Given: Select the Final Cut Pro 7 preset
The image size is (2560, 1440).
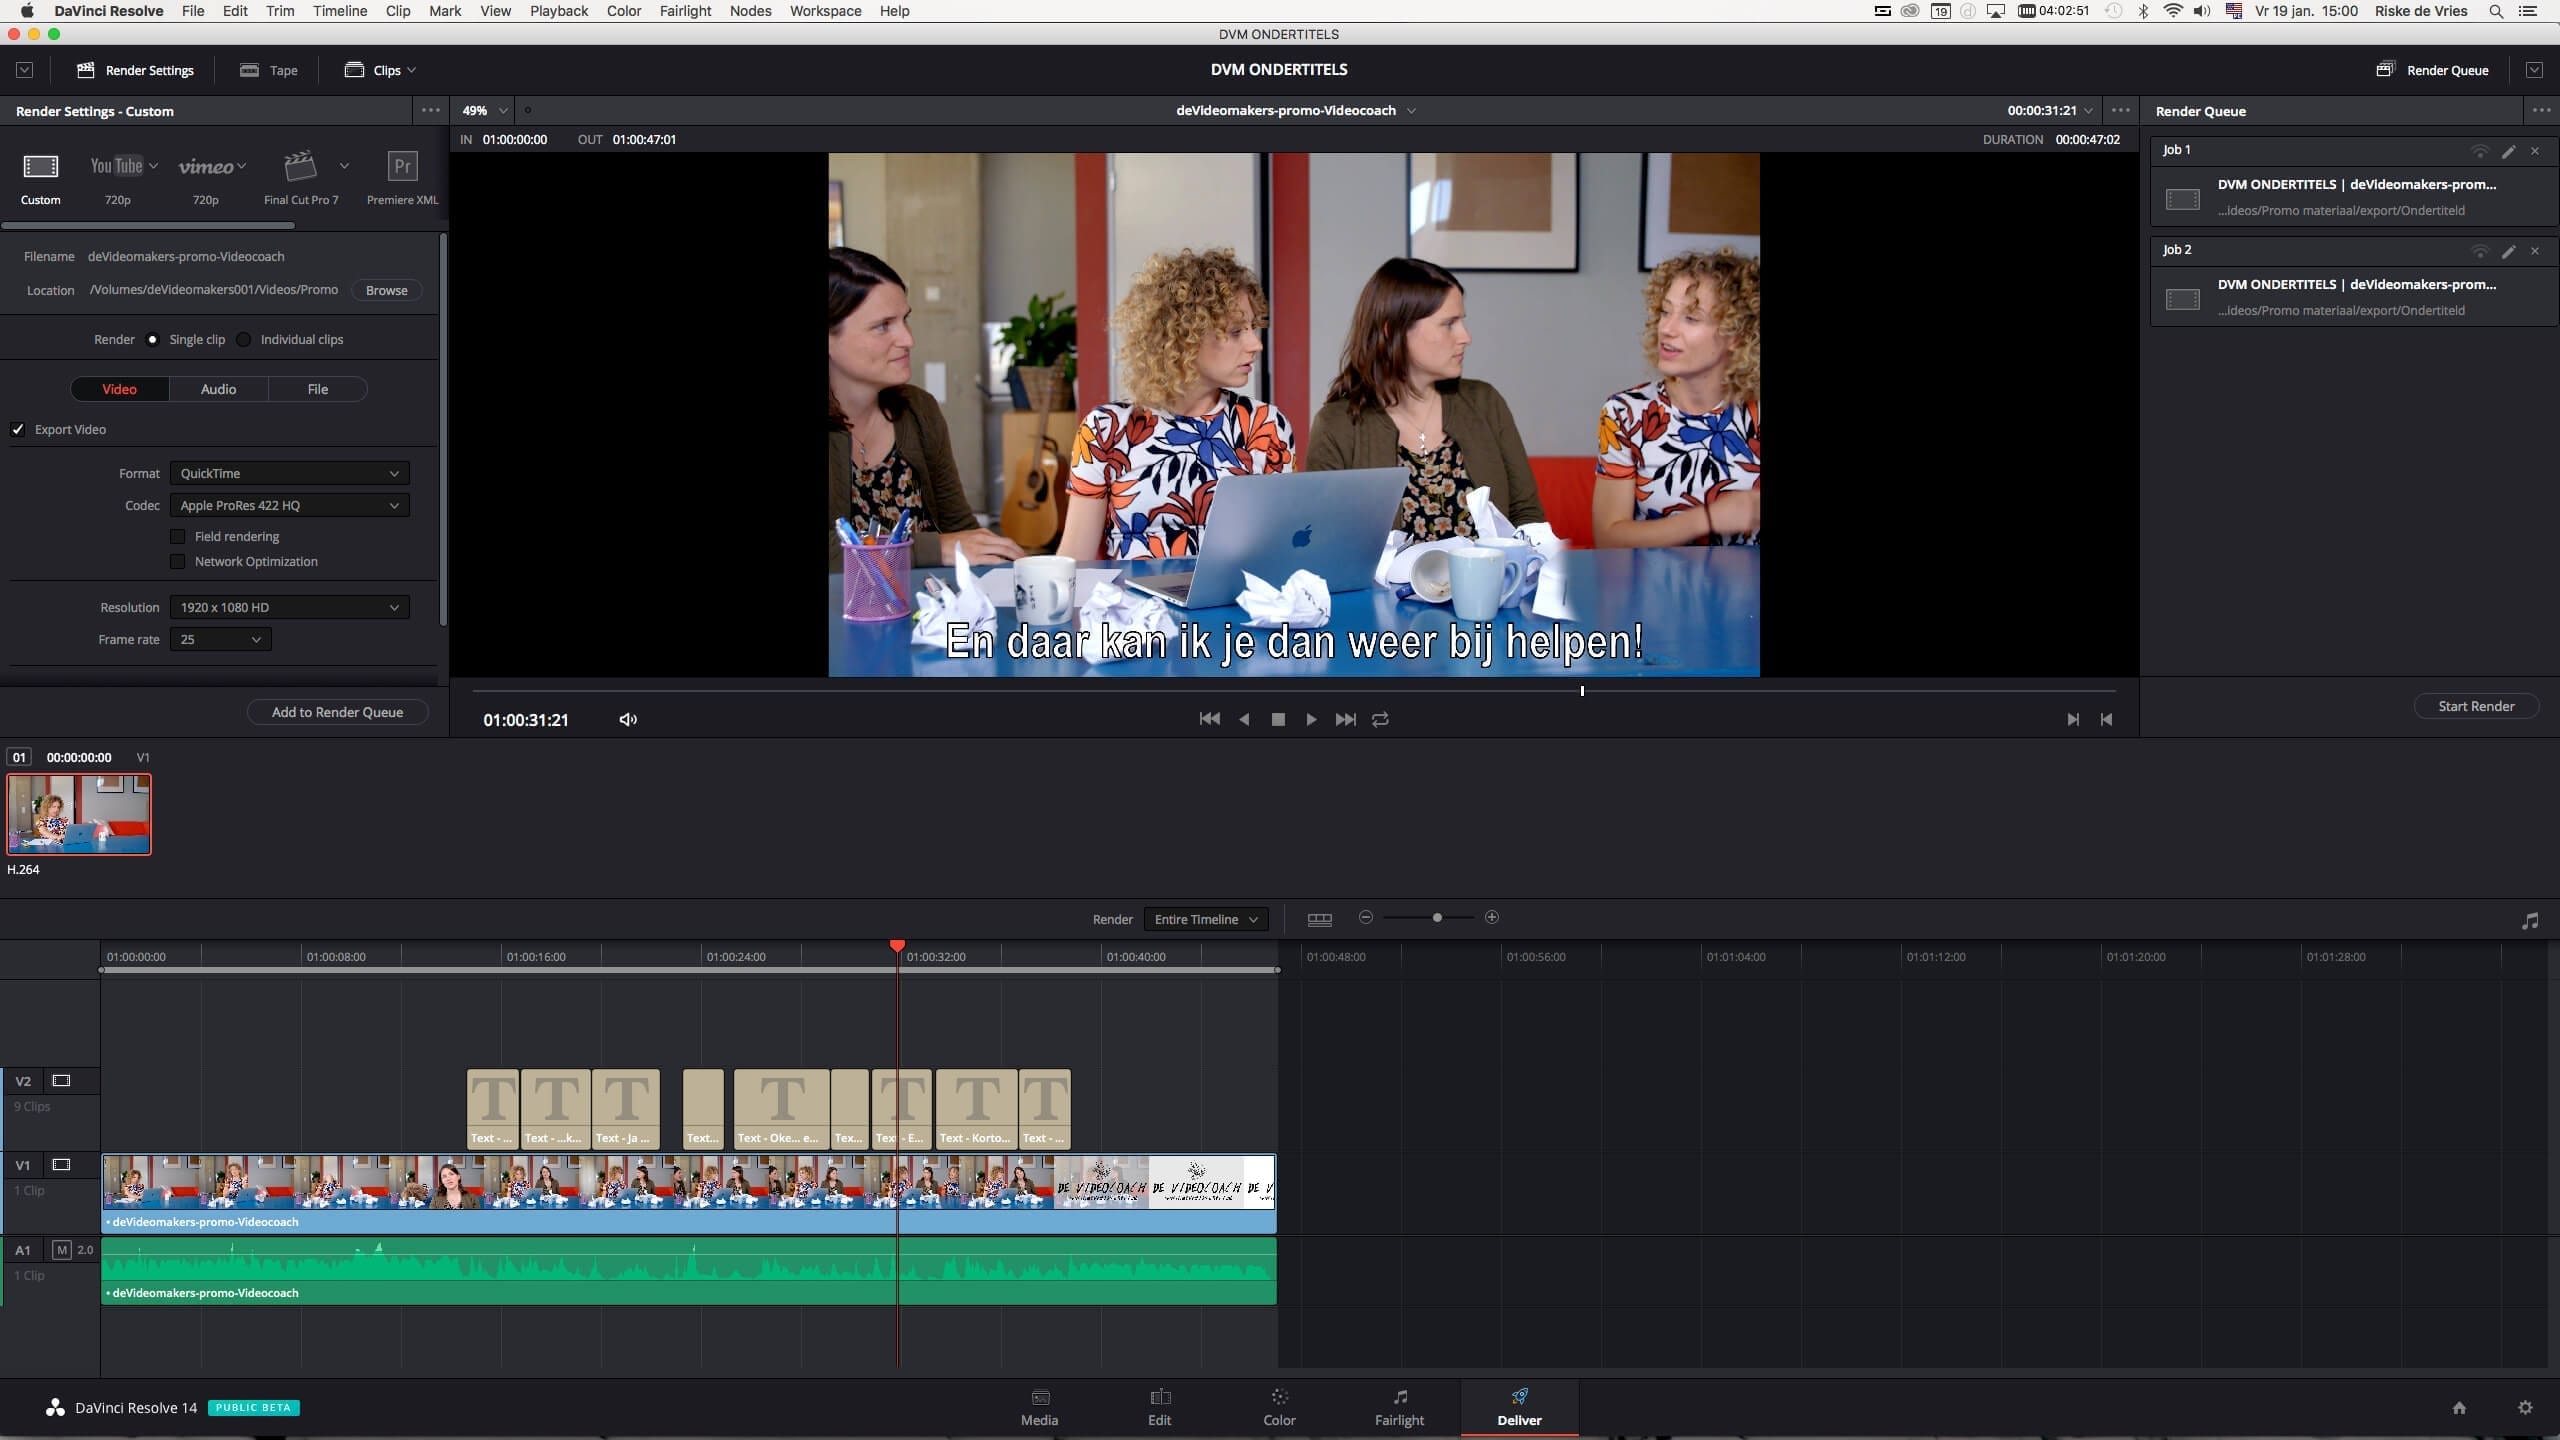Looking at the screenshot, I should click(x=300, y=166).
